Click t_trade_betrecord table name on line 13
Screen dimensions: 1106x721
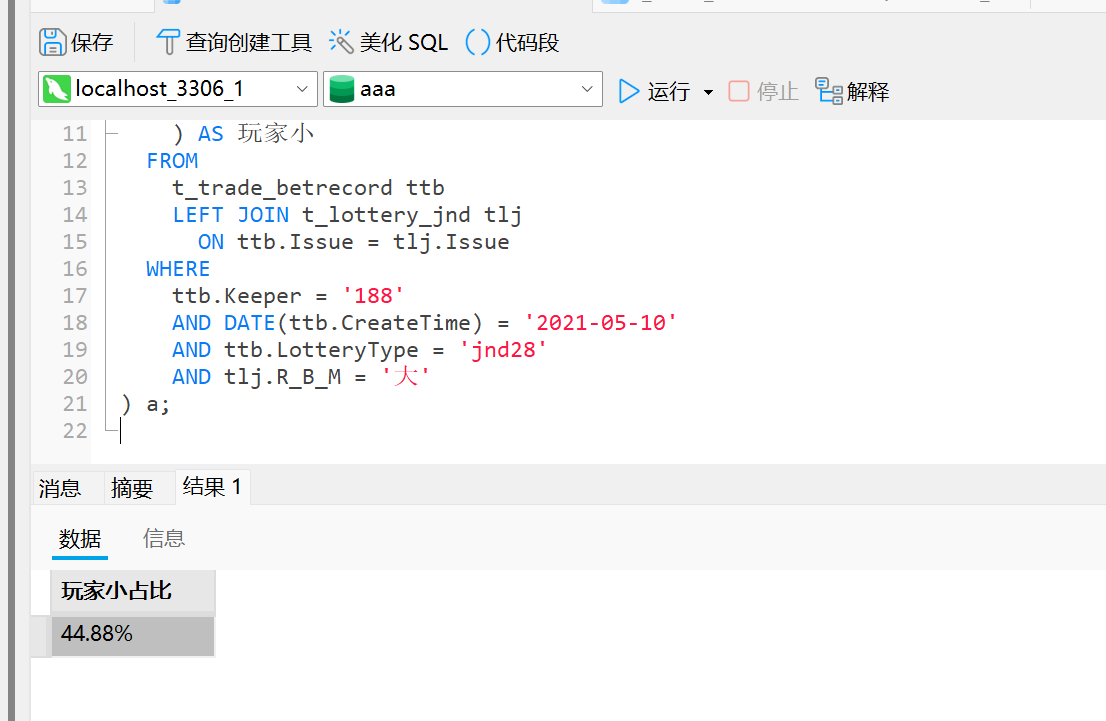(282, 188)
